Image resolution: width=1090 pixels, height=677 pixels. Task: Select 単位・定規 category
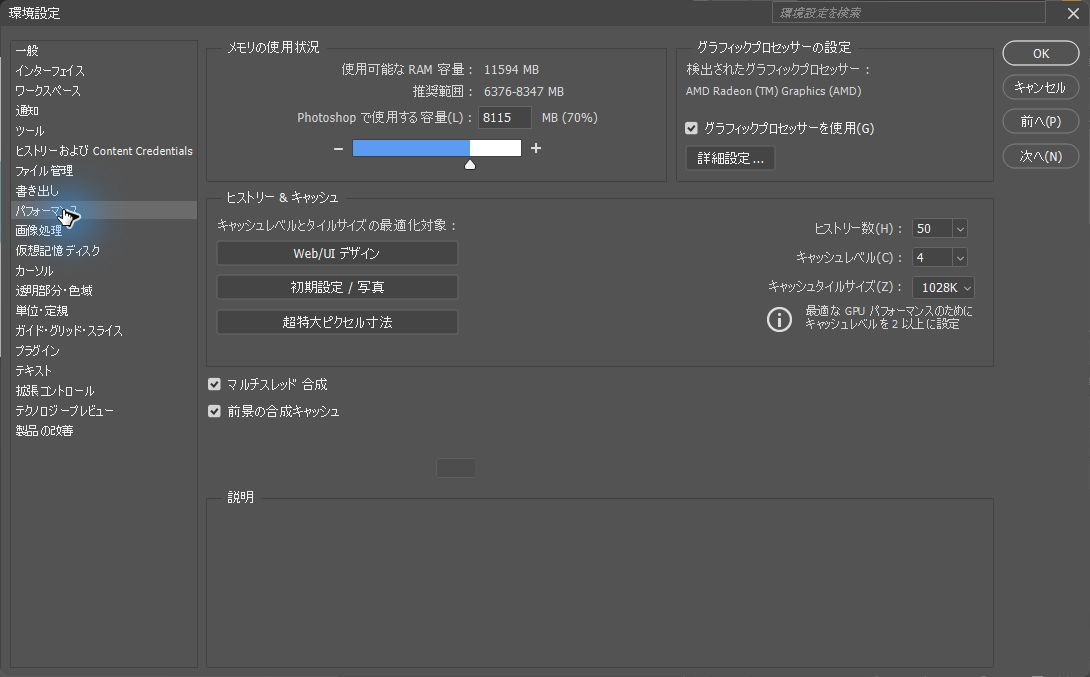tap(104, 311)
